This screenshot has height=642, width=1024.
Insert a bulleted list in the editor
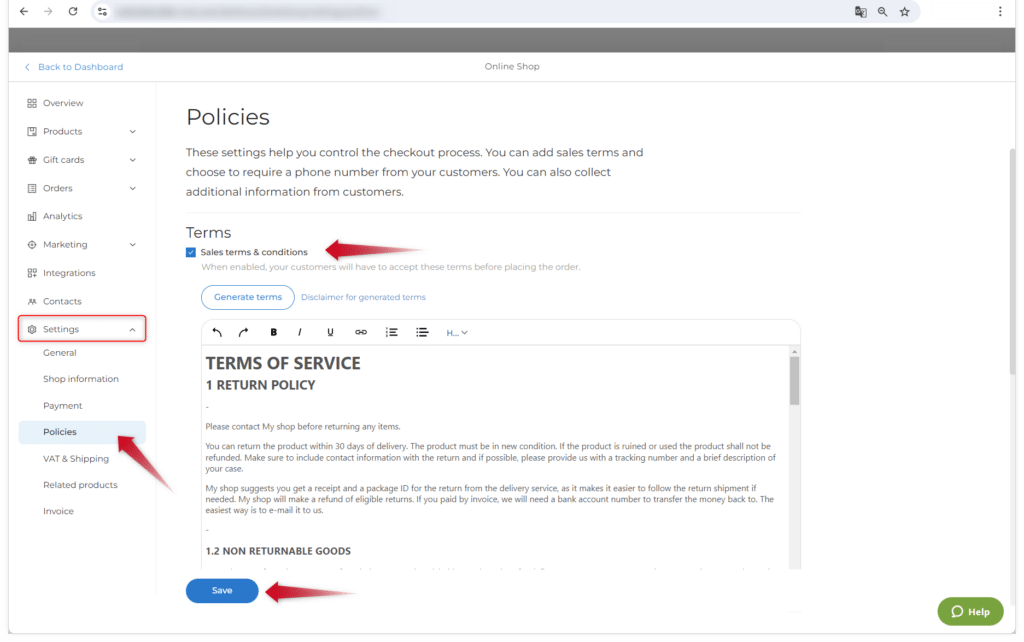[422, 332]
